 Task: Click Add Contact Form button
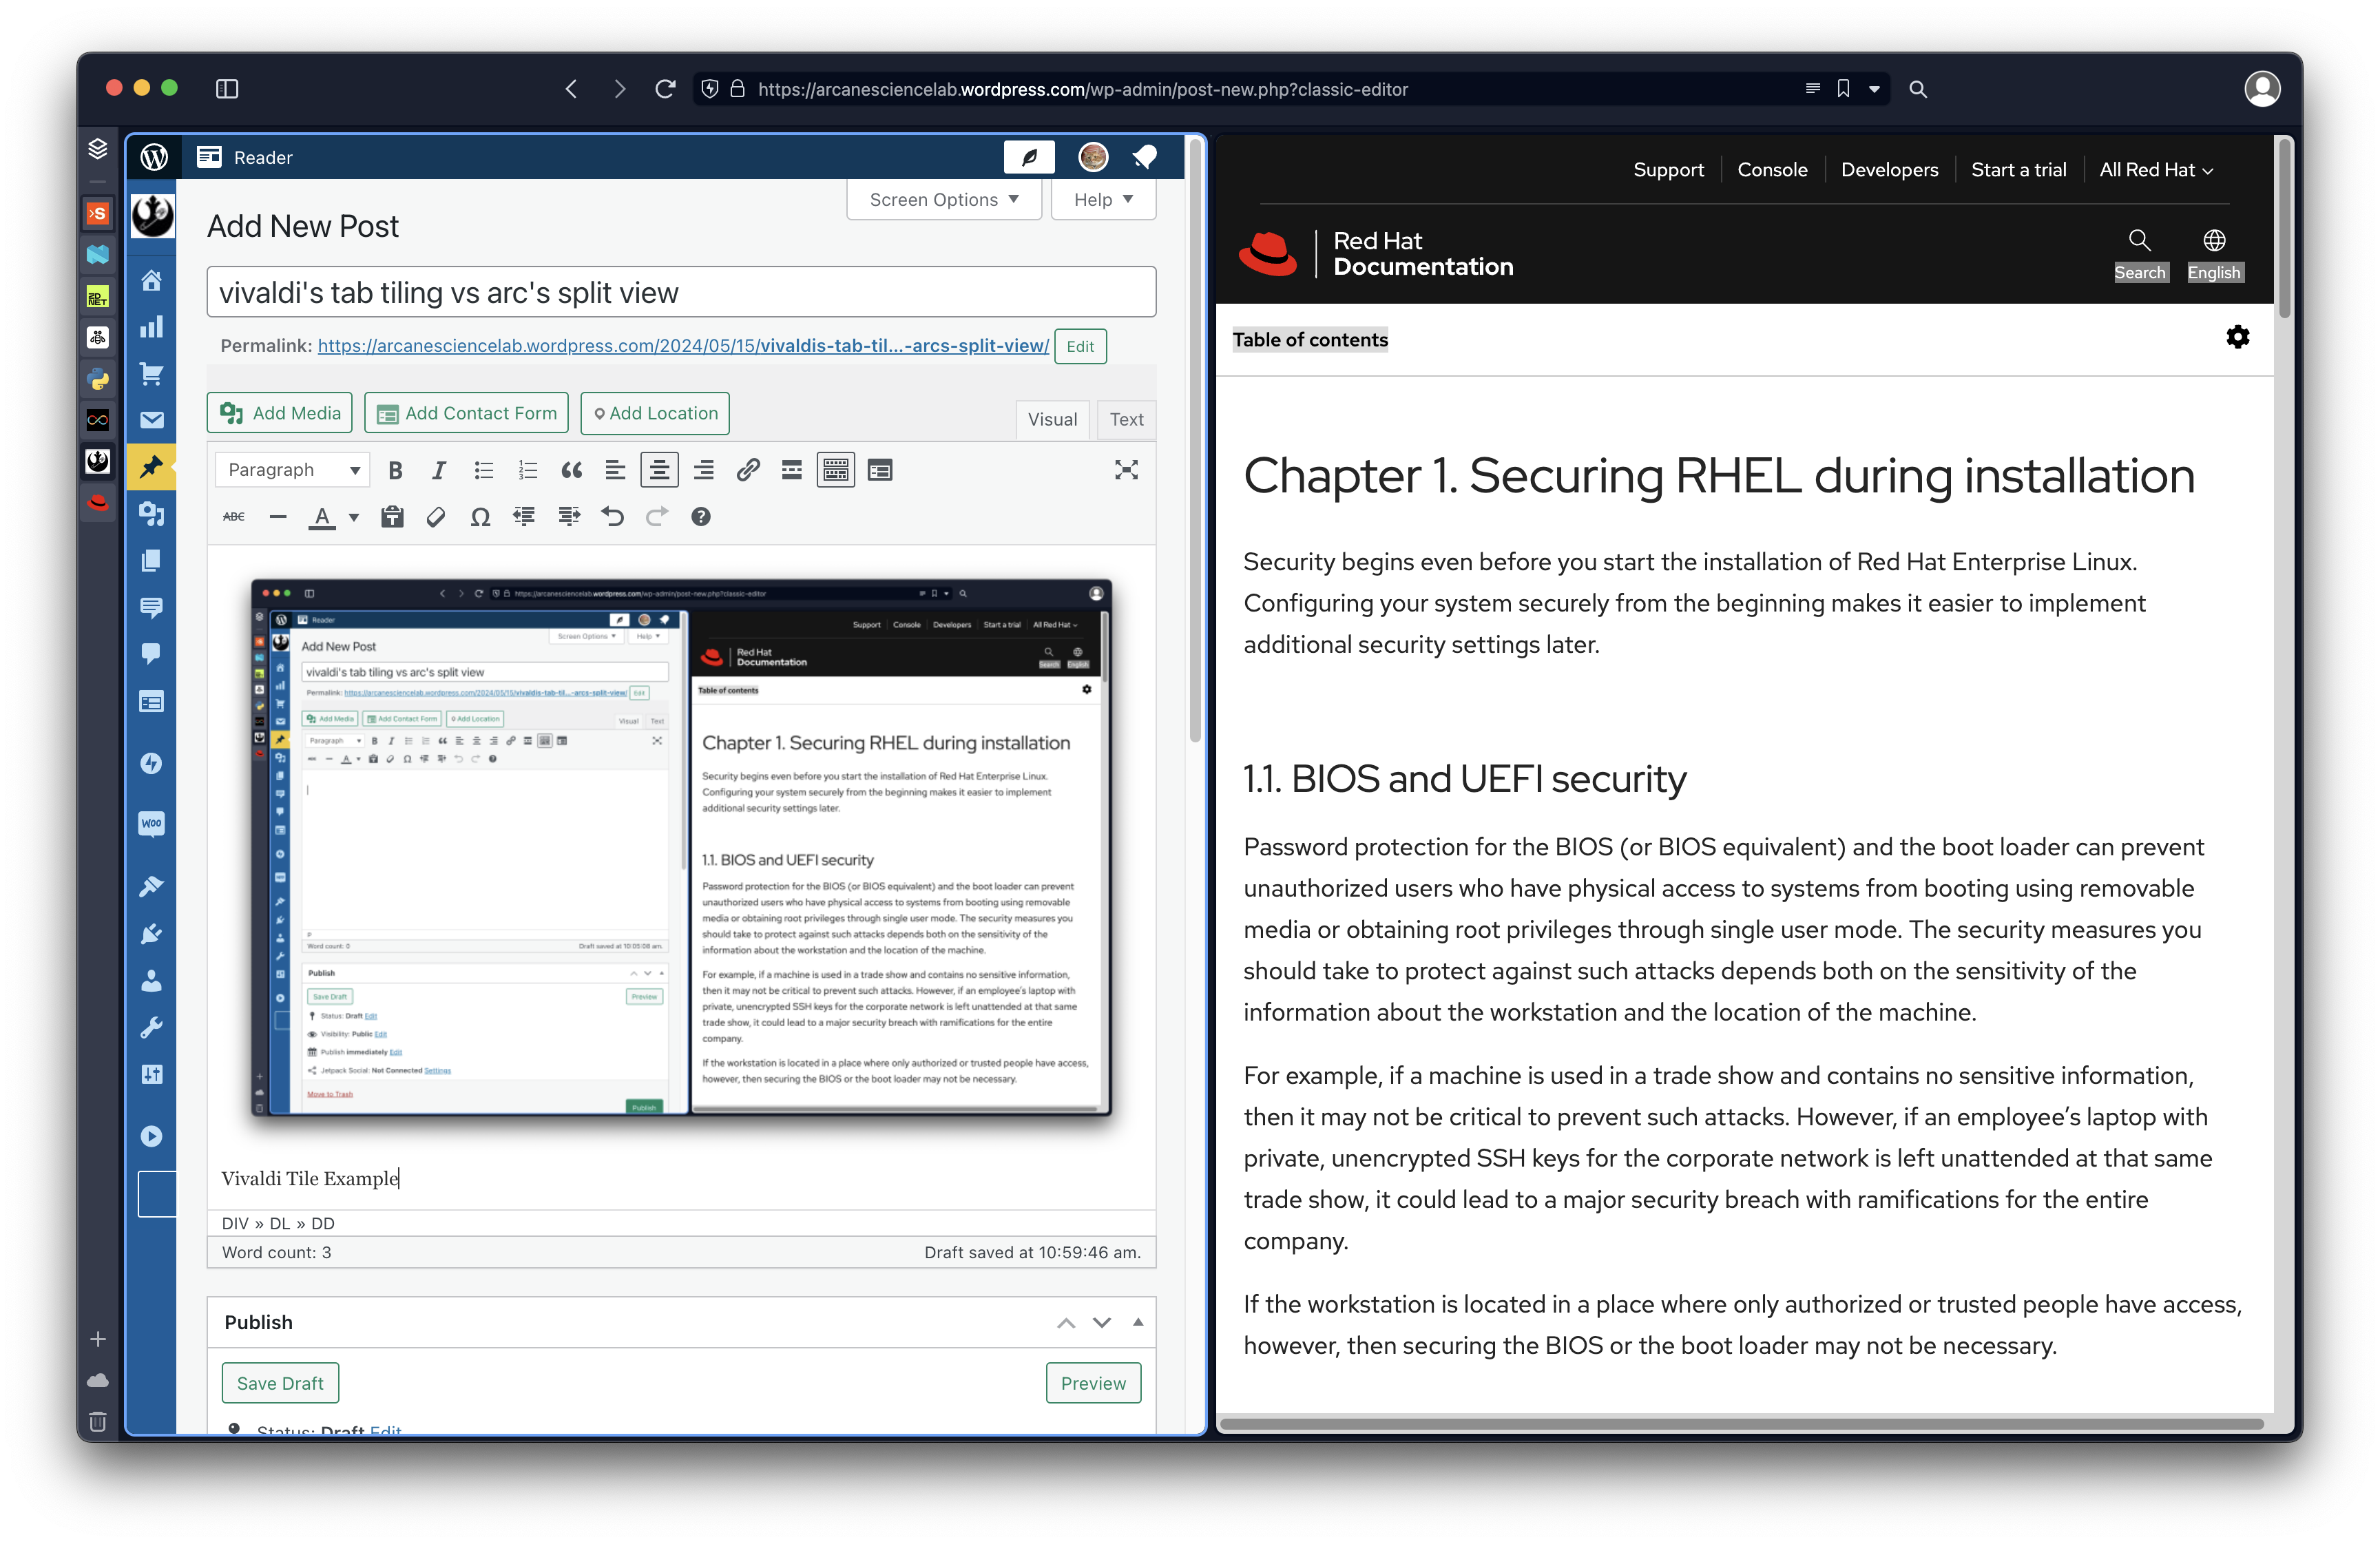466,413
